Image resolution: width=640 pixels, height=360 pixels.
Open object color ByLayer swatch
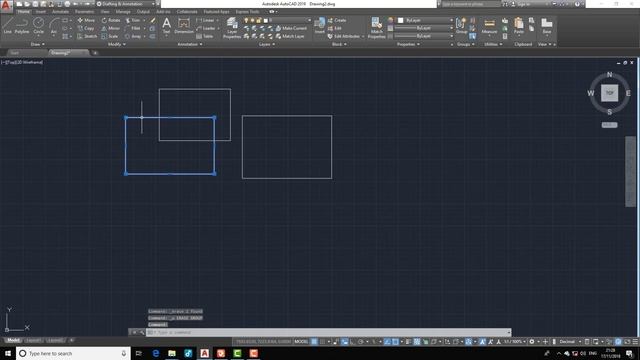point(400,20)
